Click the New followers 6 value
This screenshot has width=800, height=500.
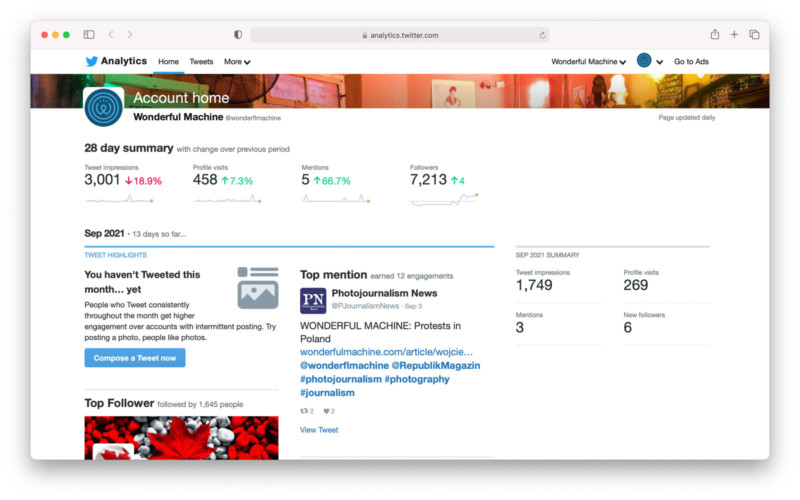(x=628, y=328)
